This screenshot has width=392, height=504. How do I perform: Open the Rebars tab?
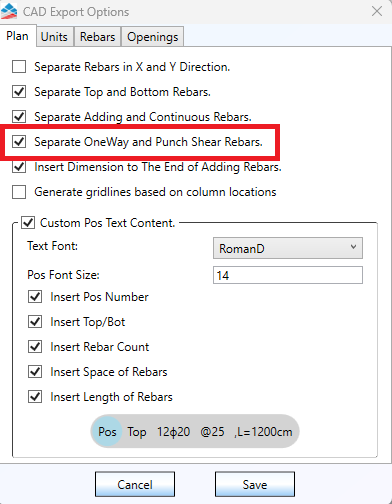coord(97,37)
